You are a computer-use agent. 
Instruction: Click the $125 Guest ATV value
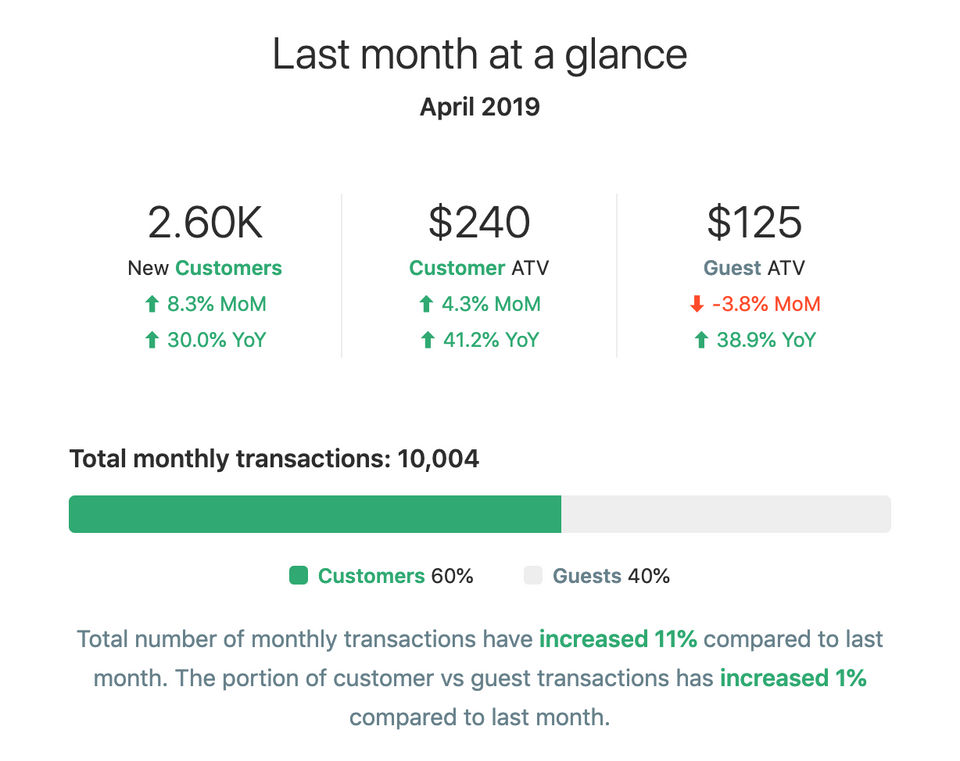click(x=754, y=222)
